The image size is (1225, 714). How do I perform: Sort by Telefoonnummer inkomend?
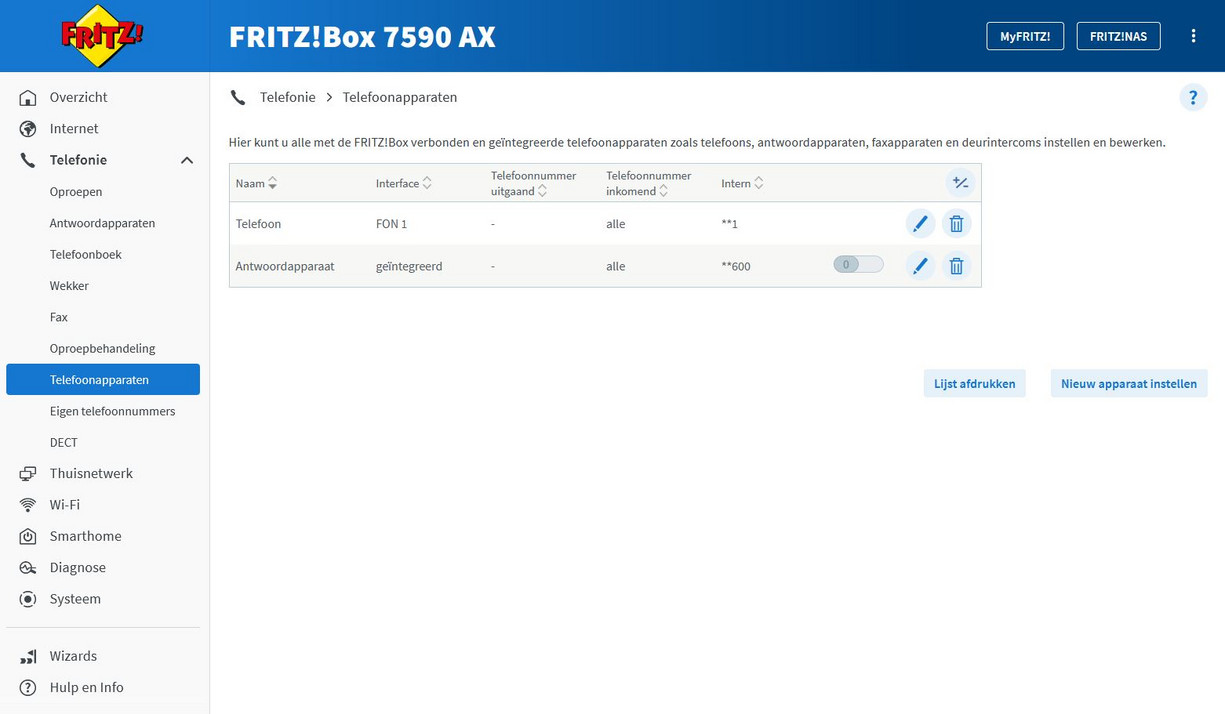click(x=649, y=183)
